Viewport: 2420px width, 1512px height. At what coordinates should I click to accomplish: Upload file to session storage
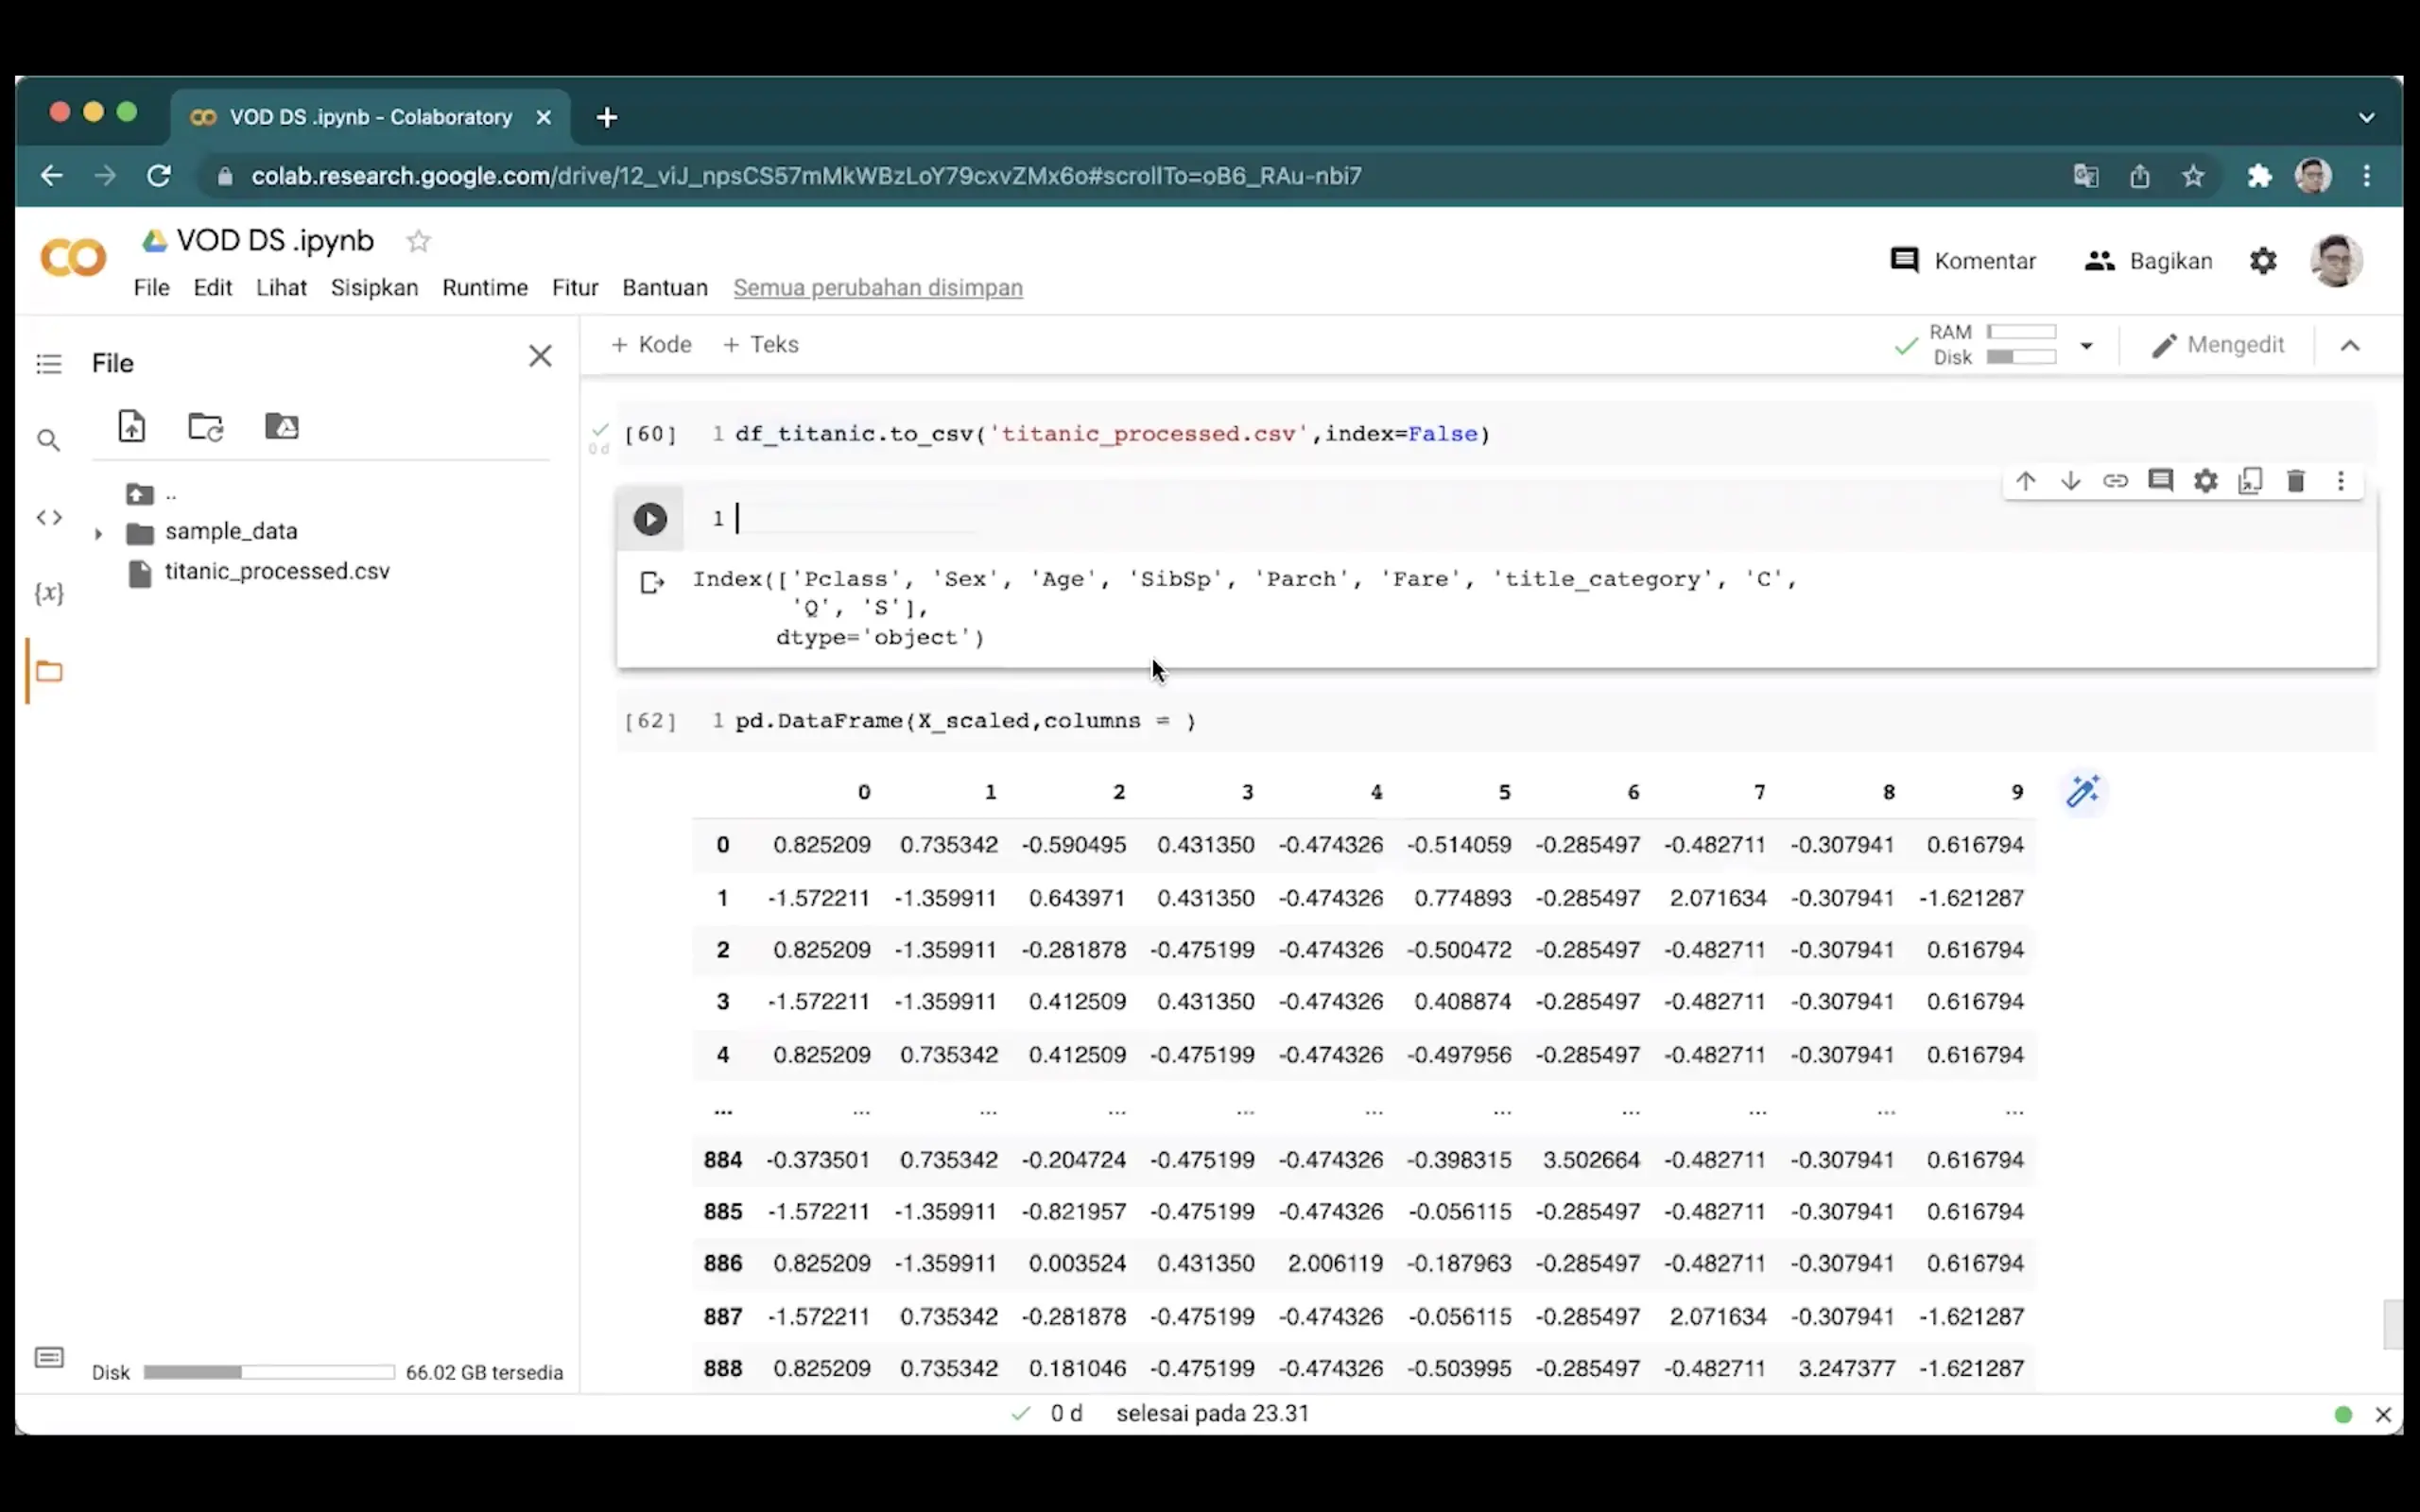tap(132, 426)
